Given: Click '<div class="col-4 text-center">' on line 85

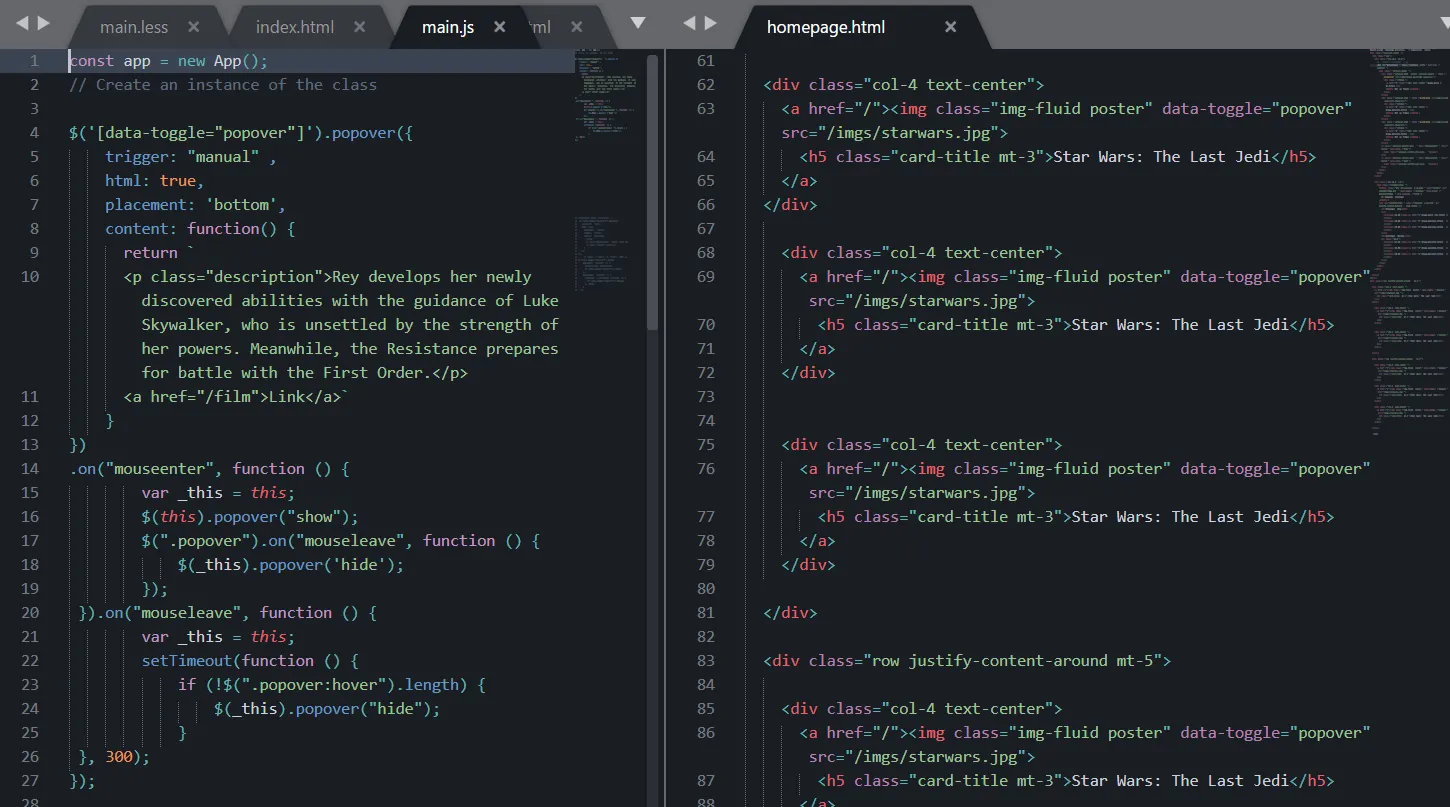Looking at the screenshot, I should [x=922, y=709].
